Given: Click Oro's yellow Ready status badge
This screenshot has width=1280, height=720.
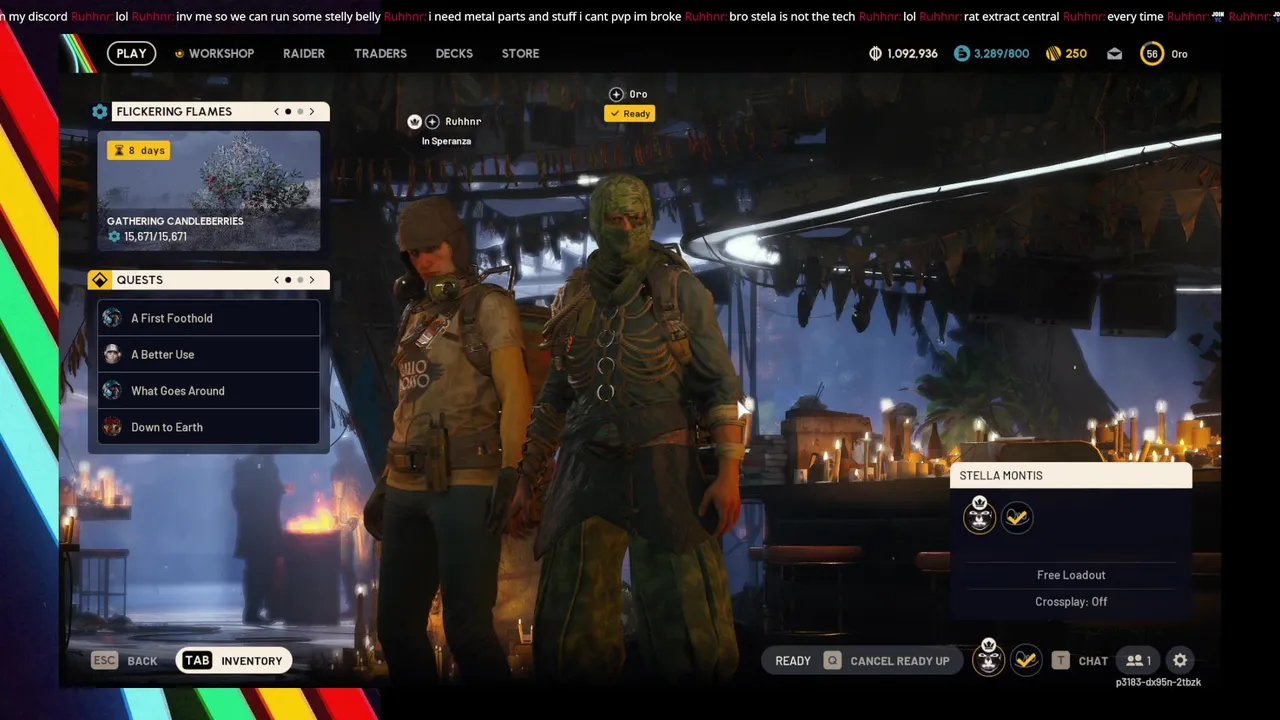Looking at the screenshot, I should 630,114.
